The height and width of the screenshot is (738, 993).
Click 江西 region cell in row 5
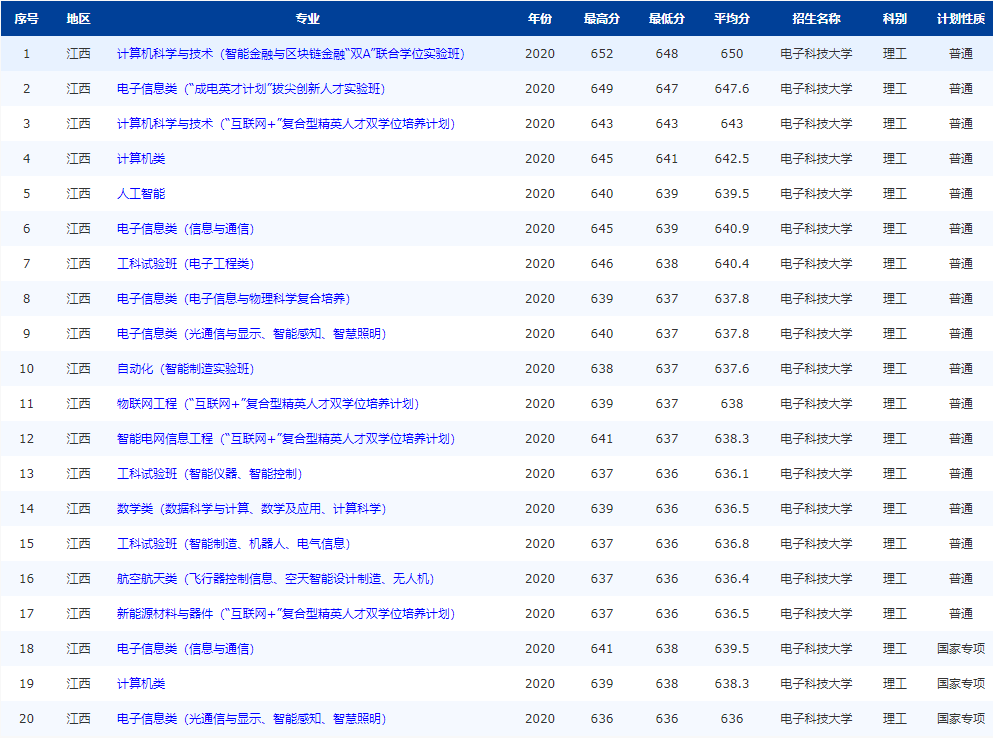coord(79,193)
